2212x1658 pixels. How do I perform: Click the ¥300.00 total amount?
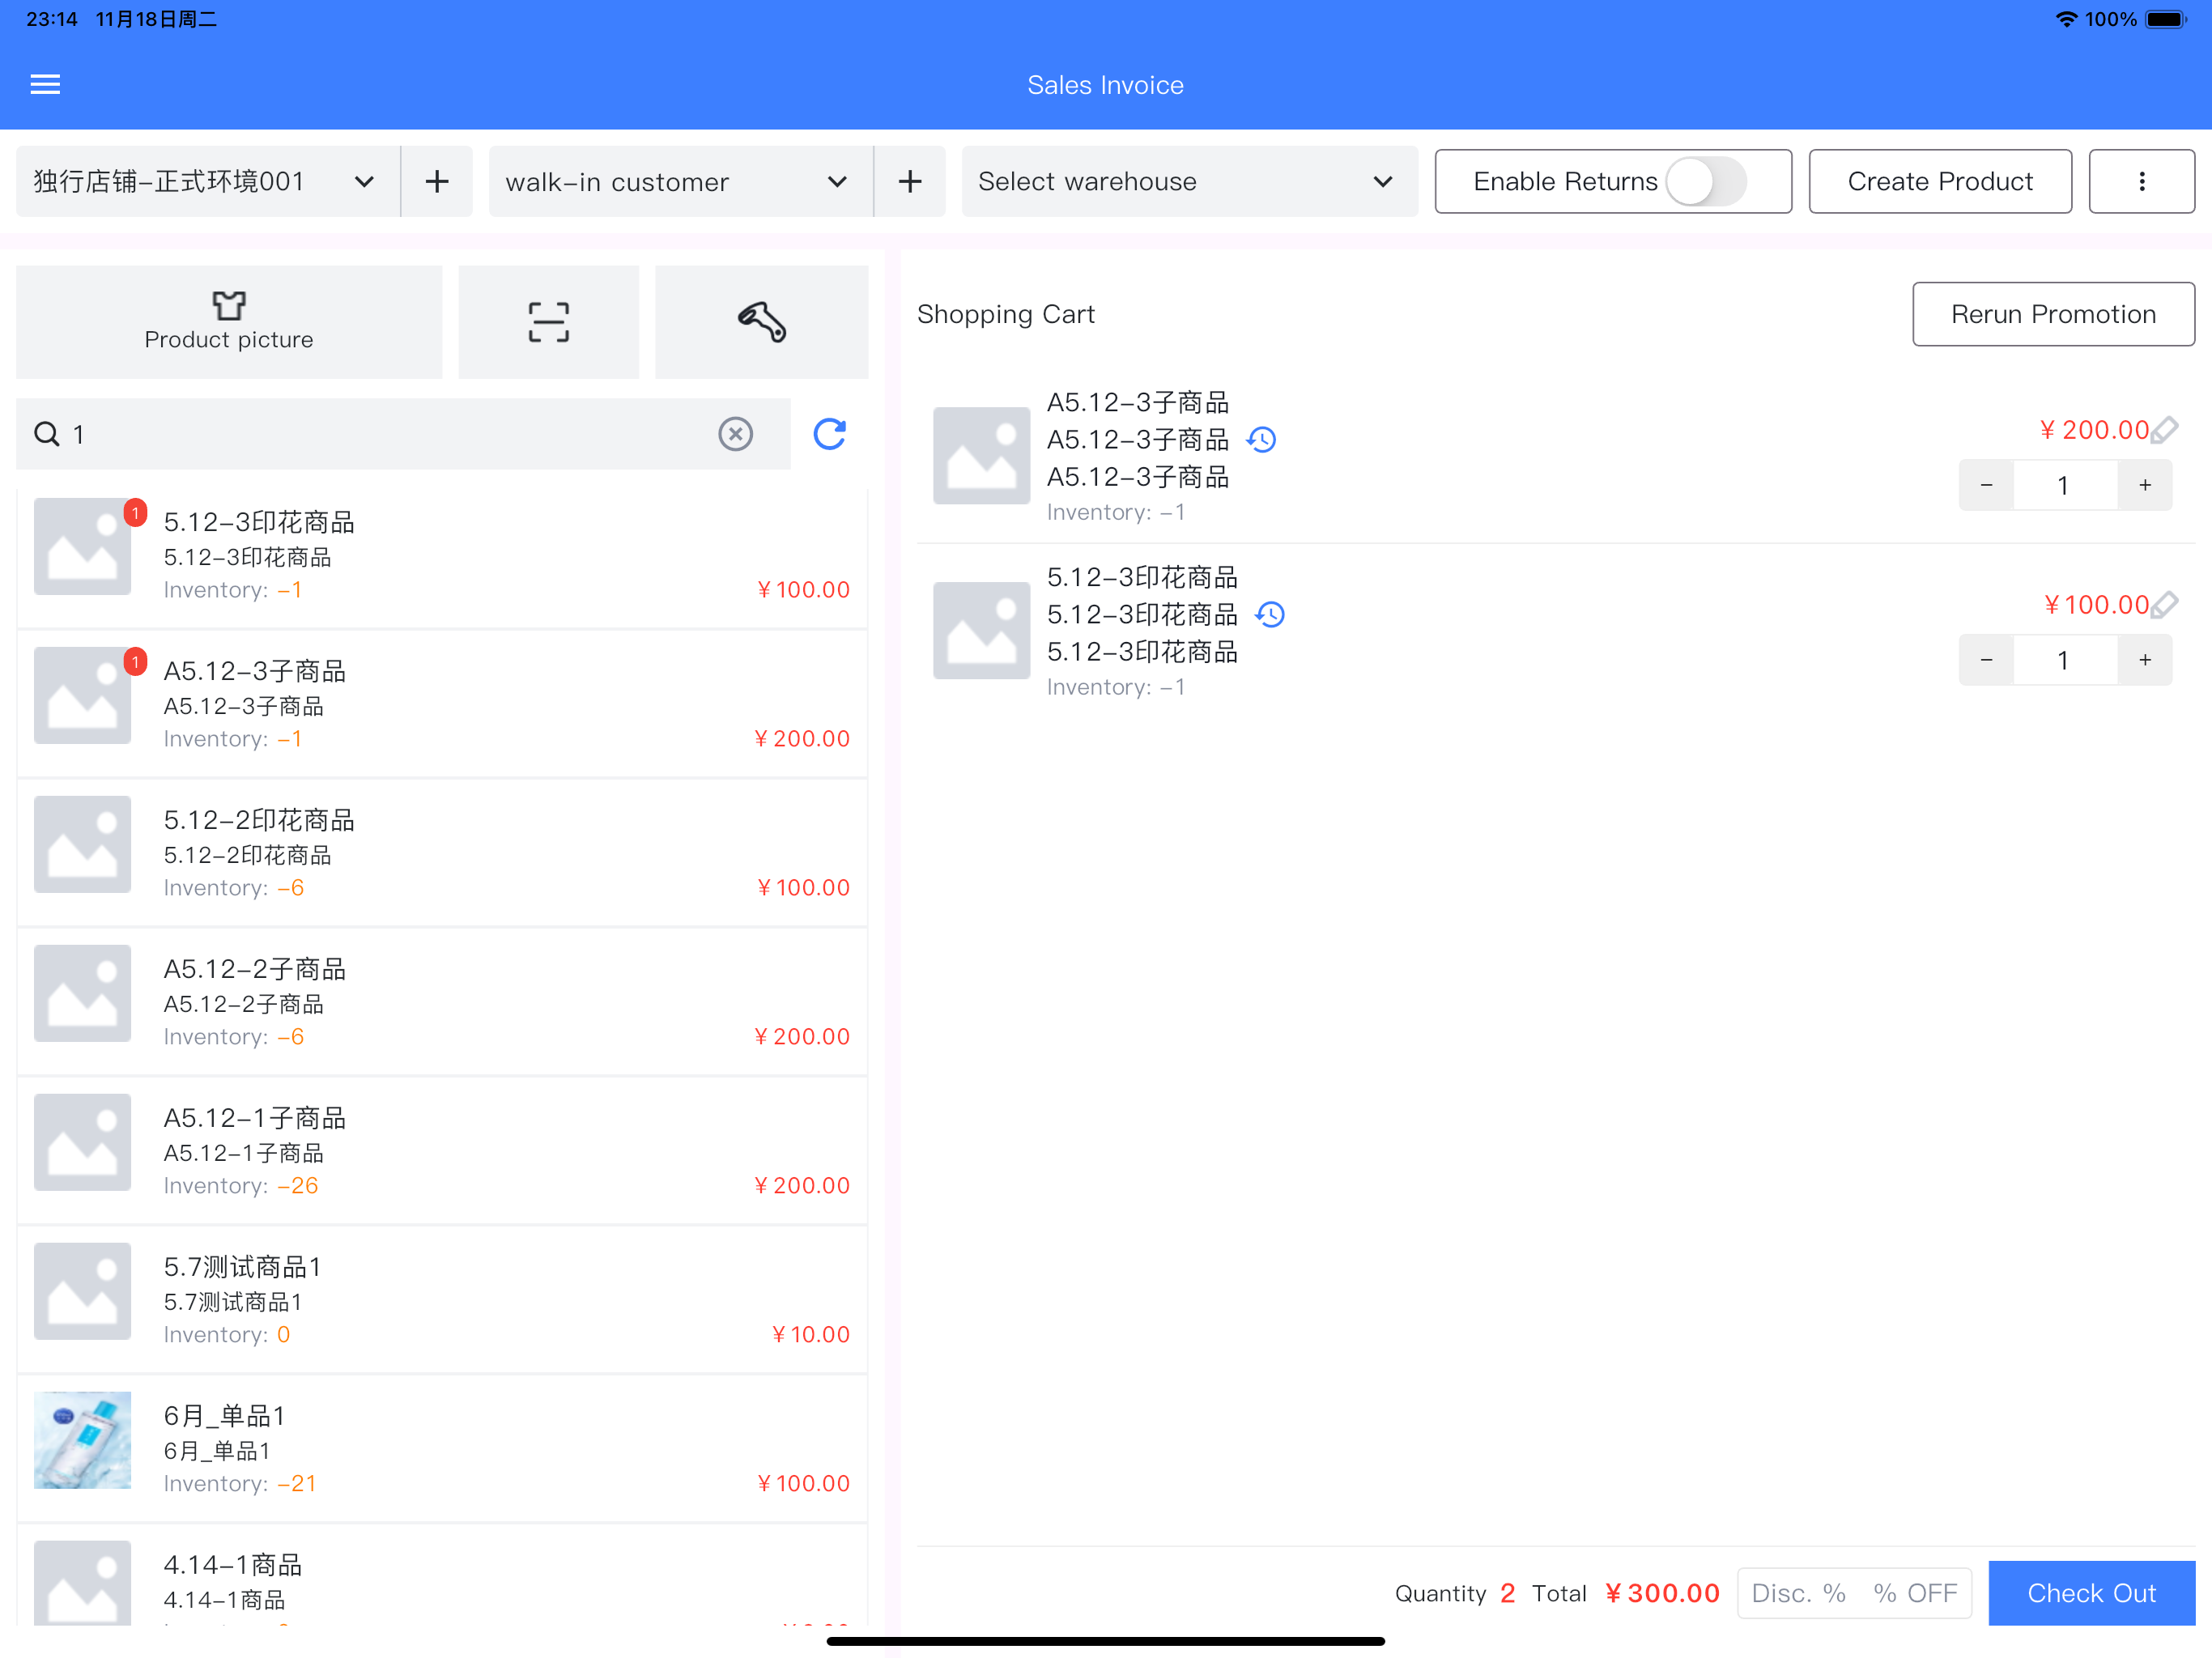(1662, 1593)
